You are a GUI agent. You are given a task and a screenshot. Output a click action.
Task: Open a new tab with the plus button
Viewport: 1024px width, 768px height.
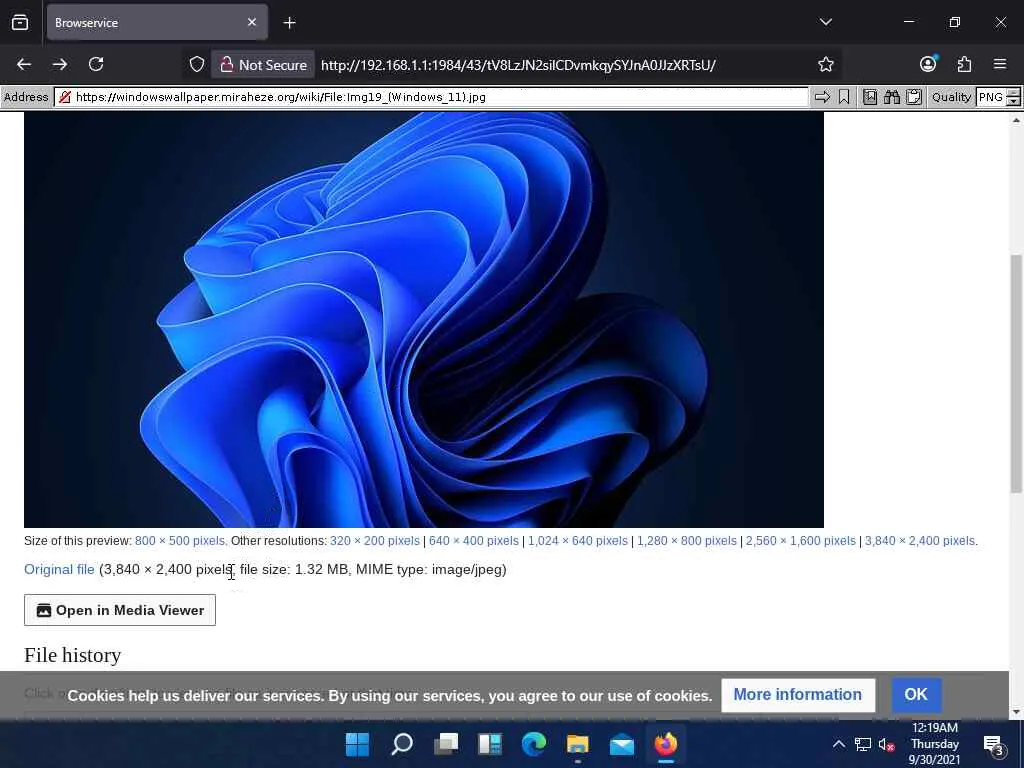pos(289,23)
